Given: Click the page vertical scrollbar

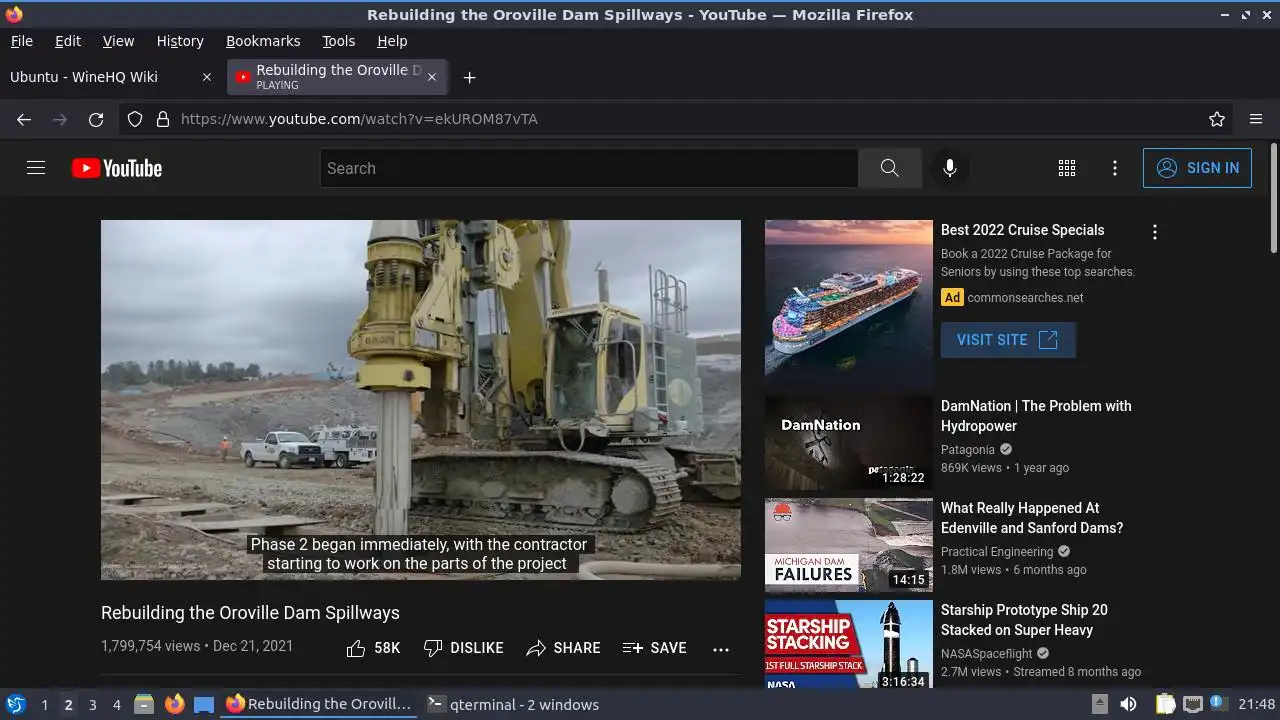Looking at the screenshot, I should [x=1273, y=198].
